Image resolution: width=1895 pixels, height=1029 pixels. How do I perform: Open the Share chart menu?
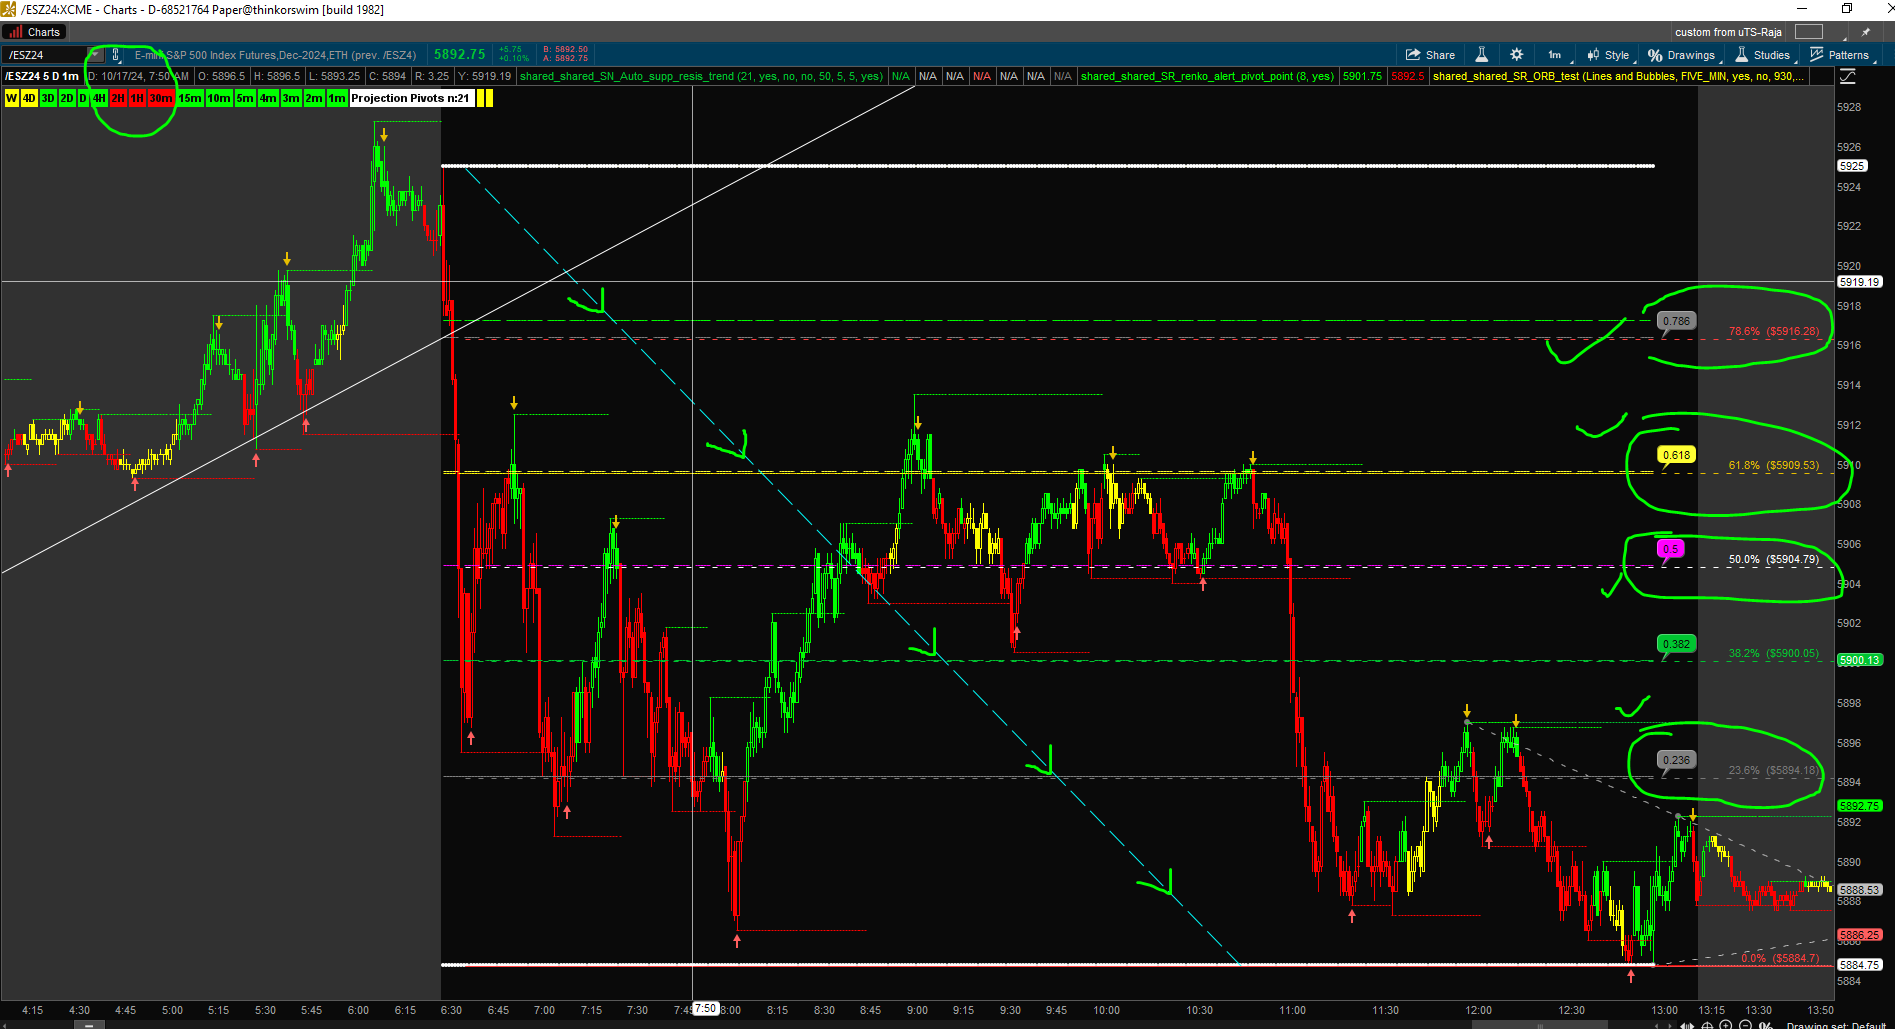click(1430, 55)
